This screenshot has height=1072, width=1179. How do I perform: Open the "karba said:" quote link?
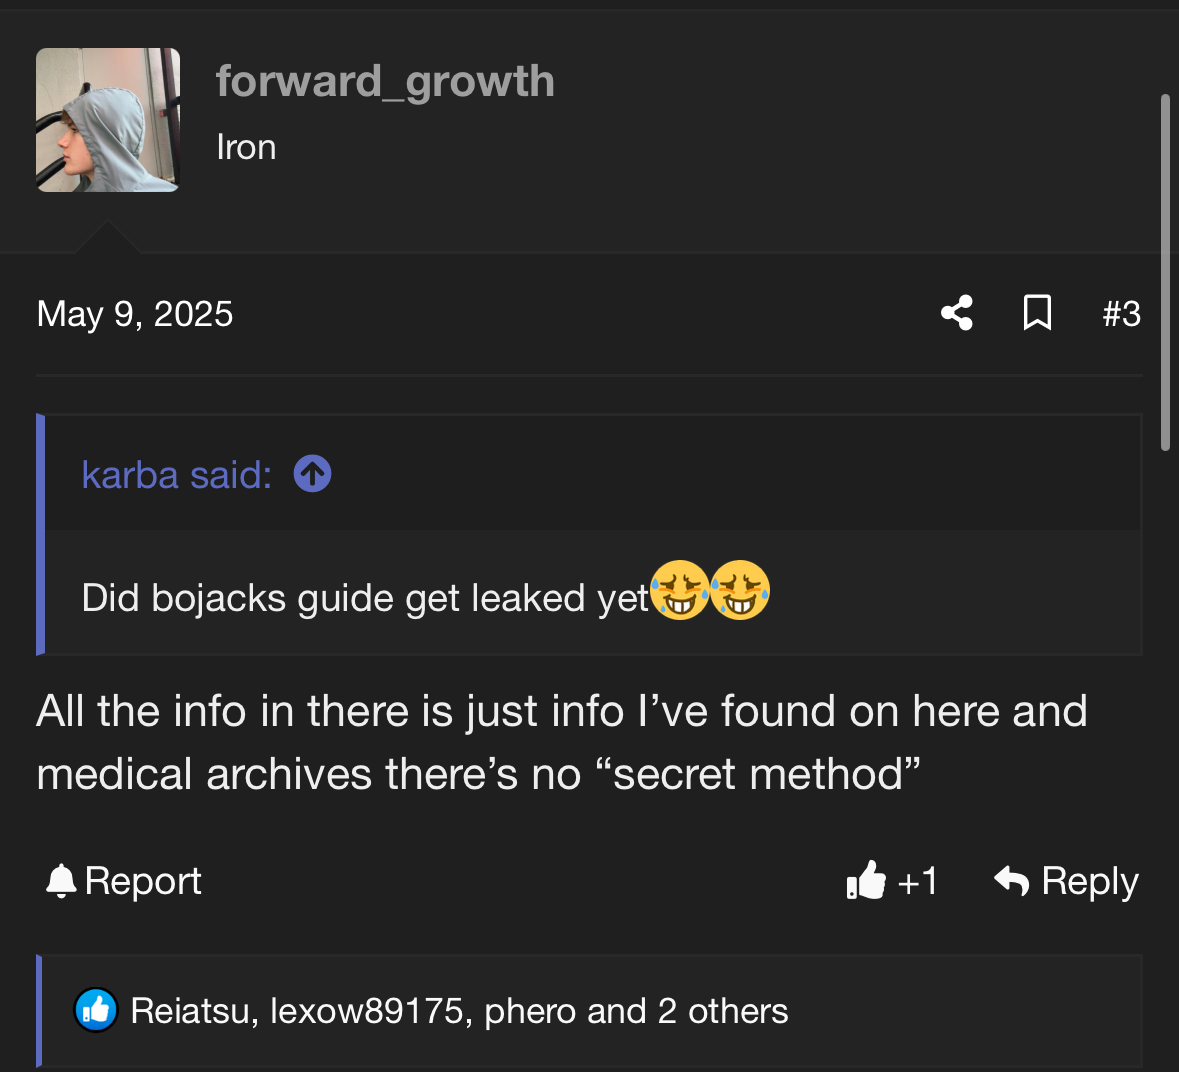tap(177, 474)
